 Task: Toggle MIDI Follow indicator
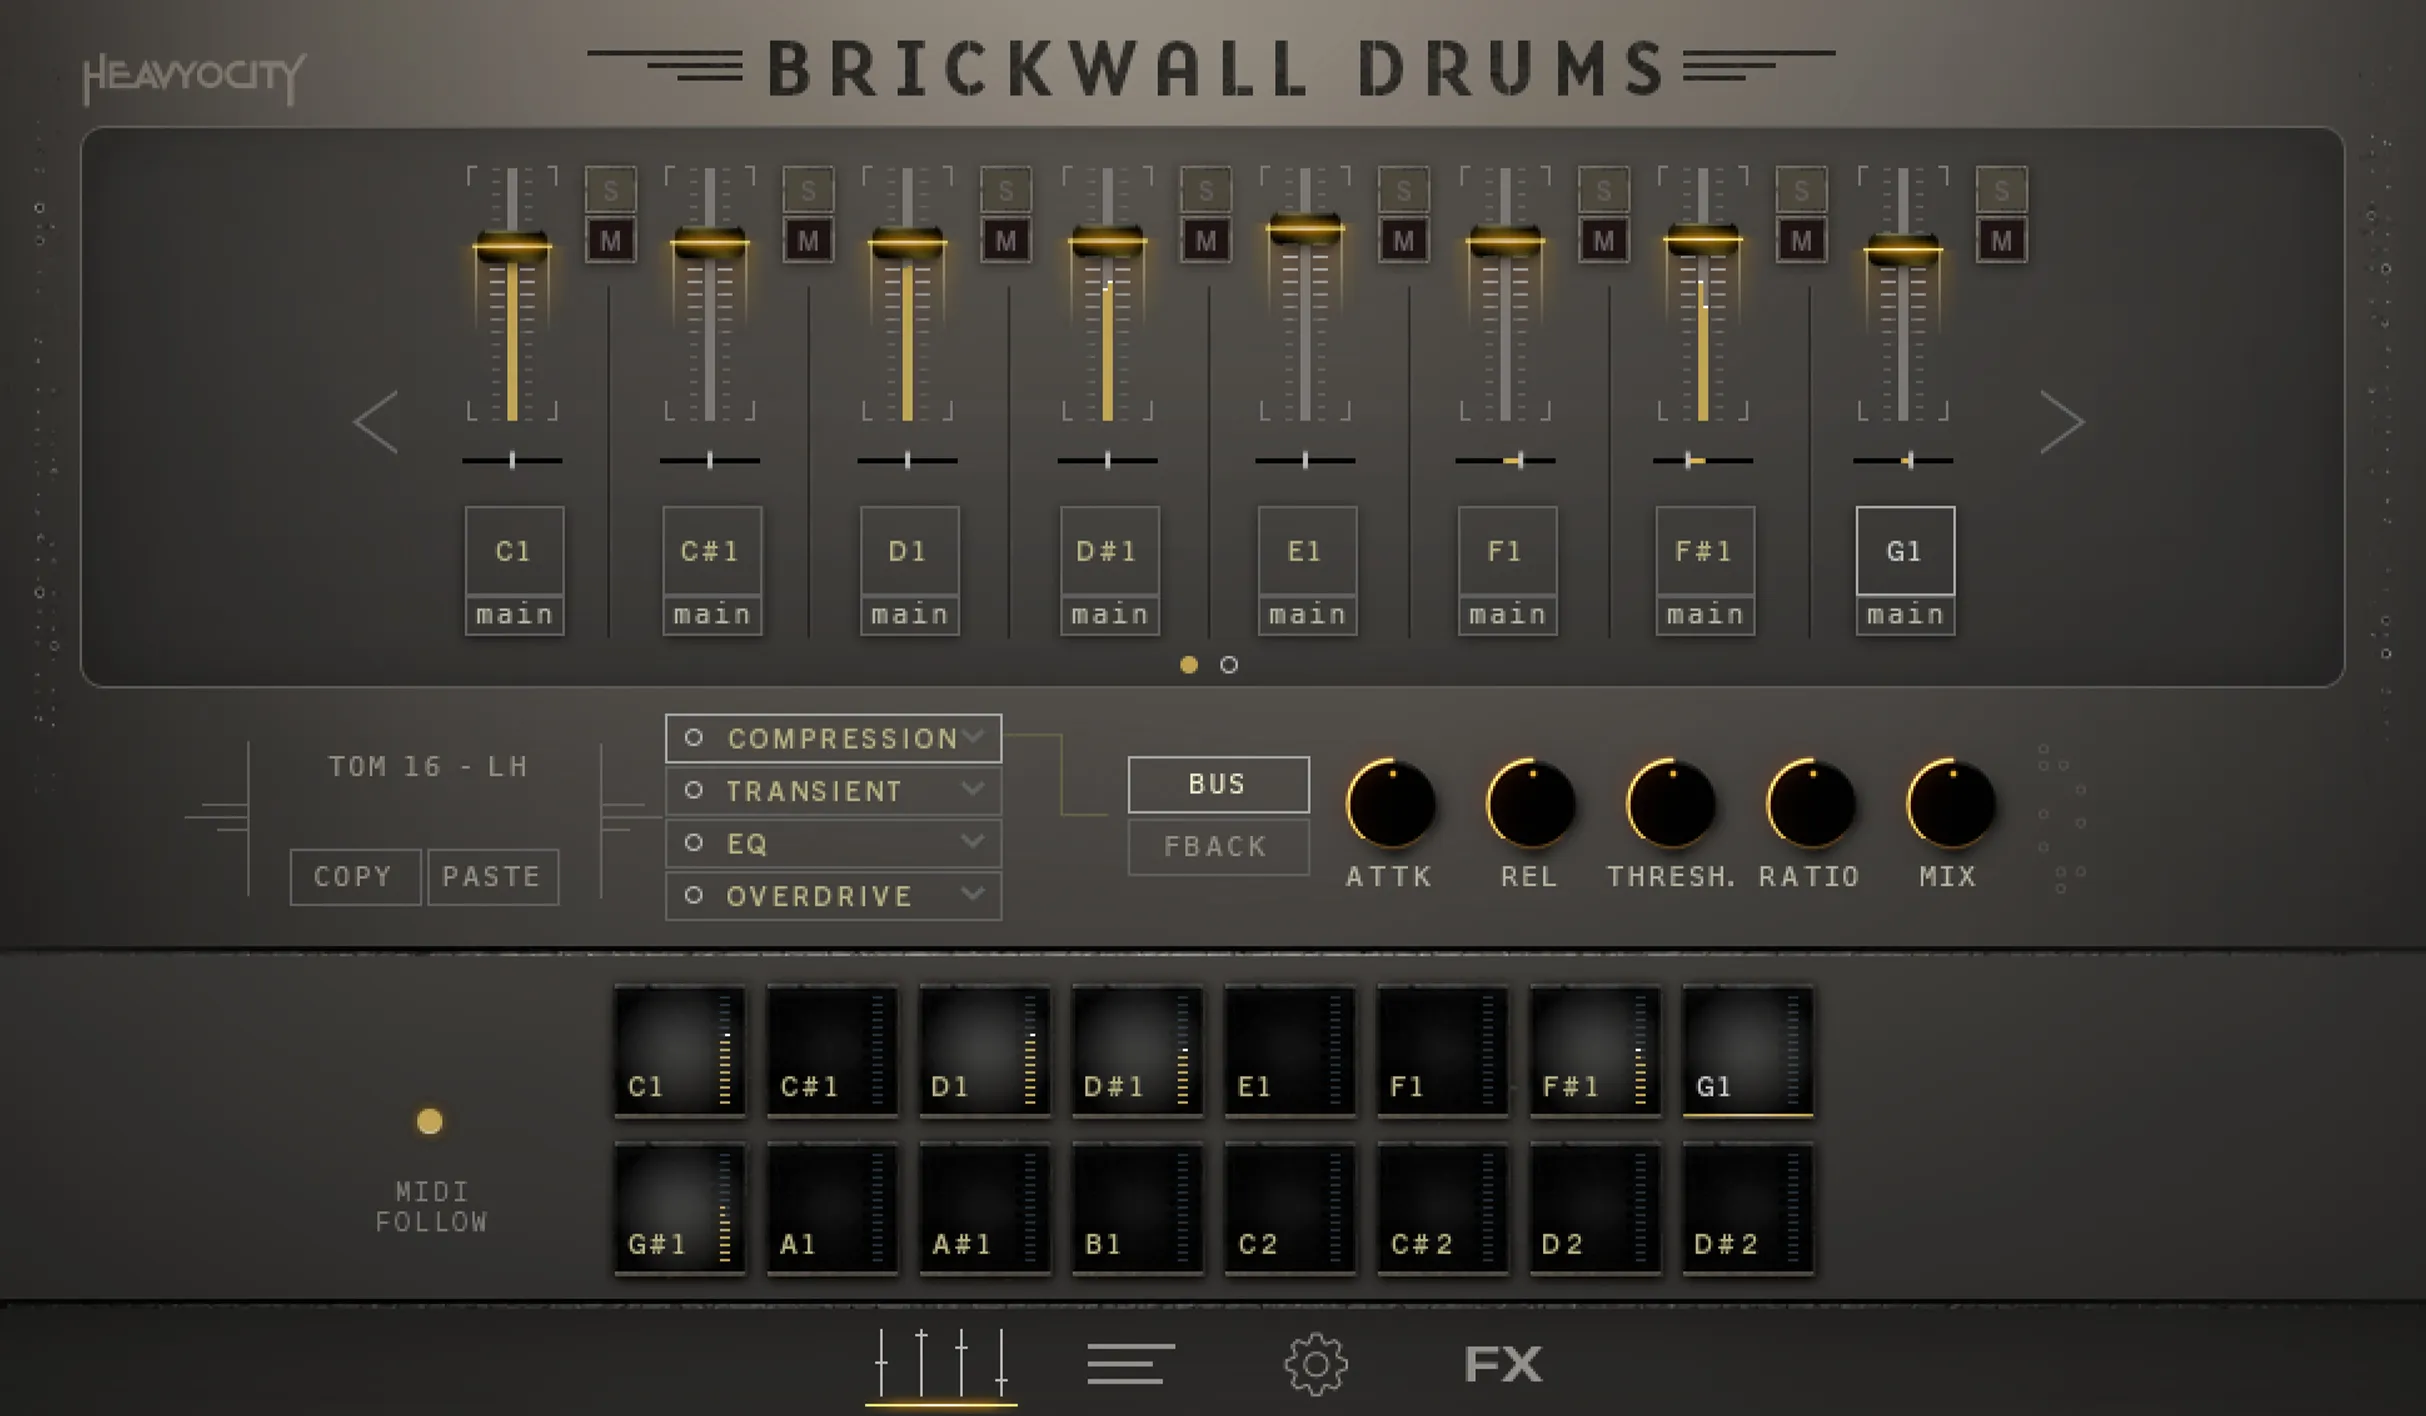tap(429, 1121)
